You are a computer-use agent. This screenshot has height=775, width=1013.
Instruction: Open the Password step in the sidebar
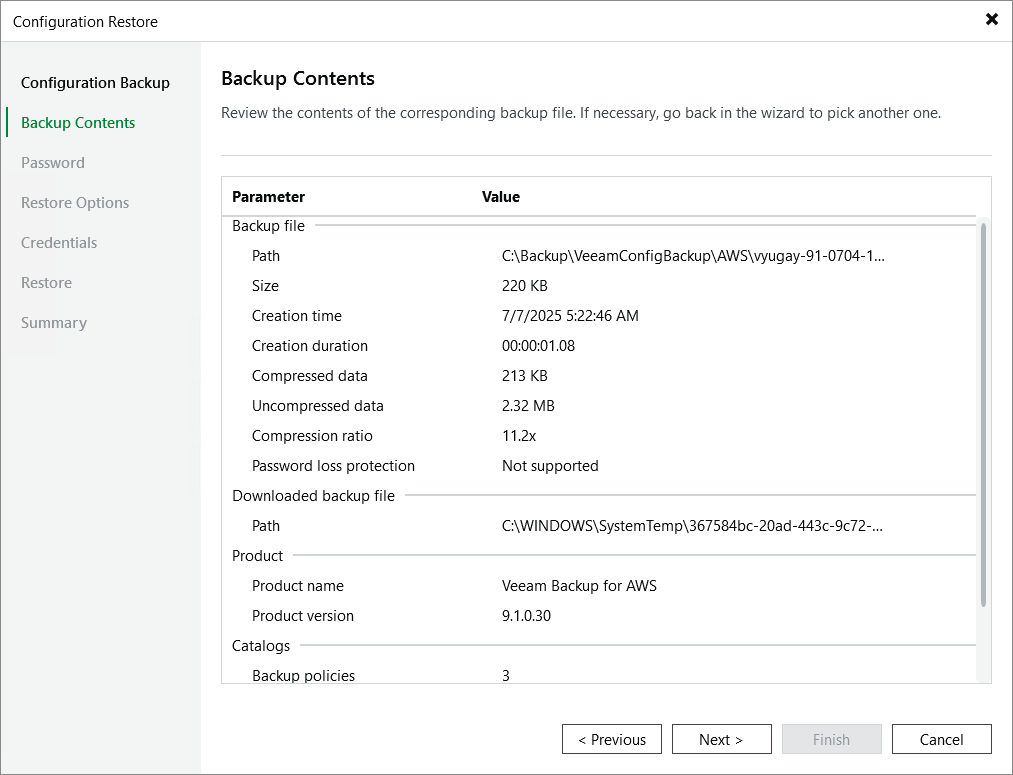coord(52,162)
